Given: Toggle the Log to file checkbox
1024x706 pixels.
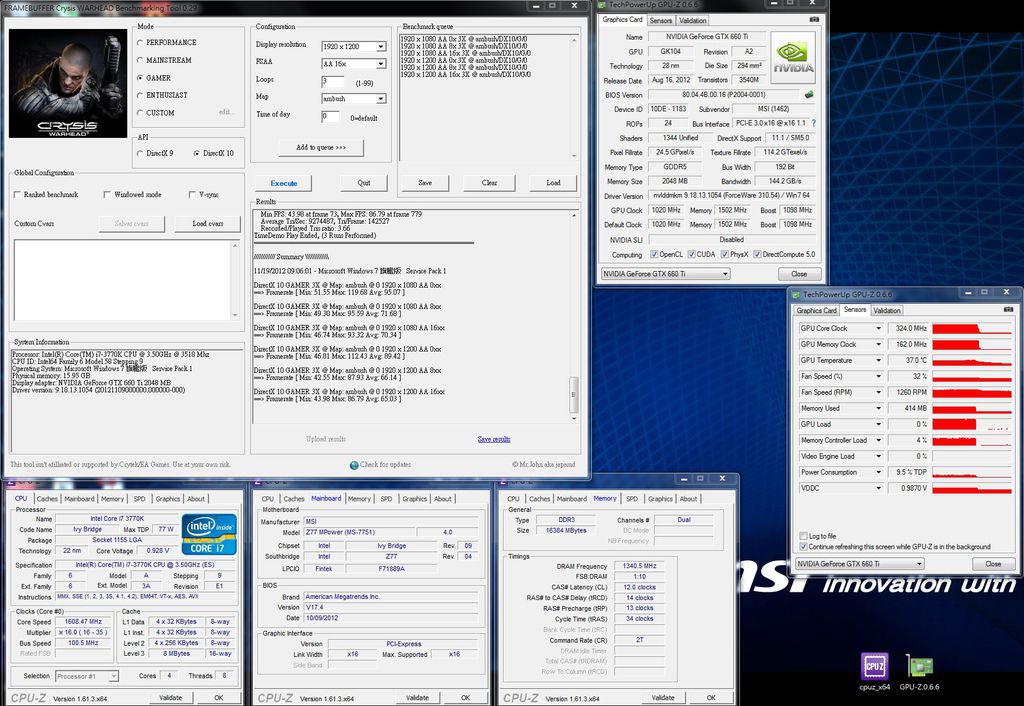Looking at the screenshot, I should (803, 536).
